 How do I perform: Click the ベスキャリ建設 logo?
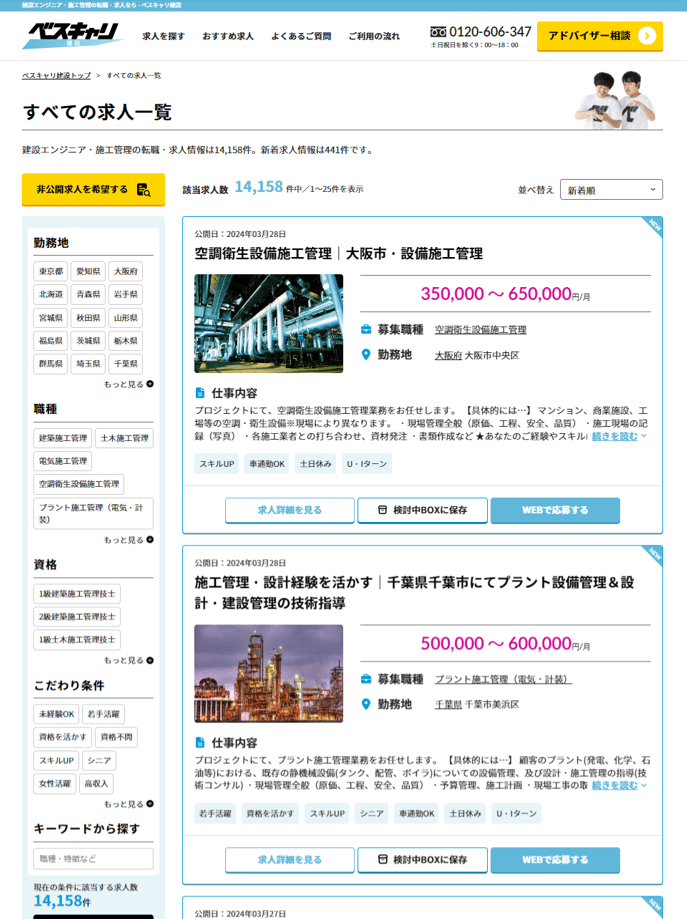pyautogui.click(x=71, y=35)
